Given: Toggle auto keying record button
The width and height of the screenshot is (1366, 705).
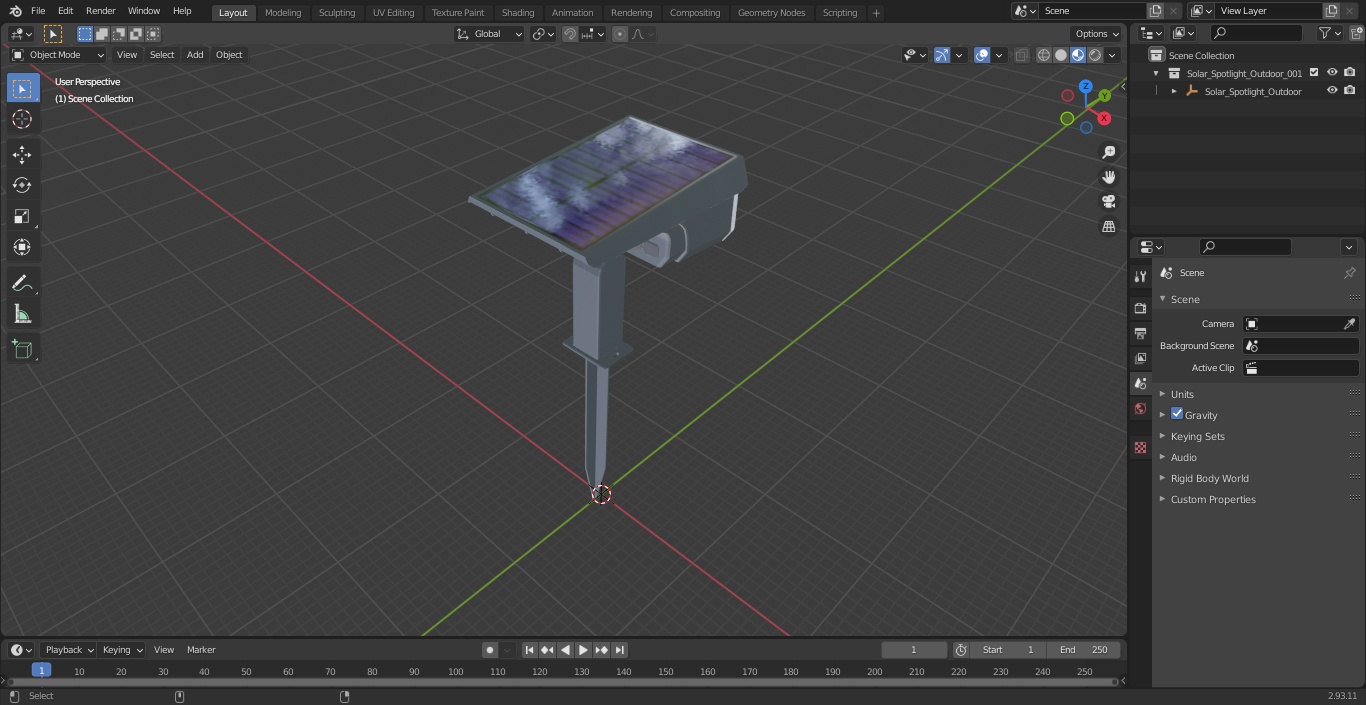Looking at the screenshot, I should [x=490, y=650].
